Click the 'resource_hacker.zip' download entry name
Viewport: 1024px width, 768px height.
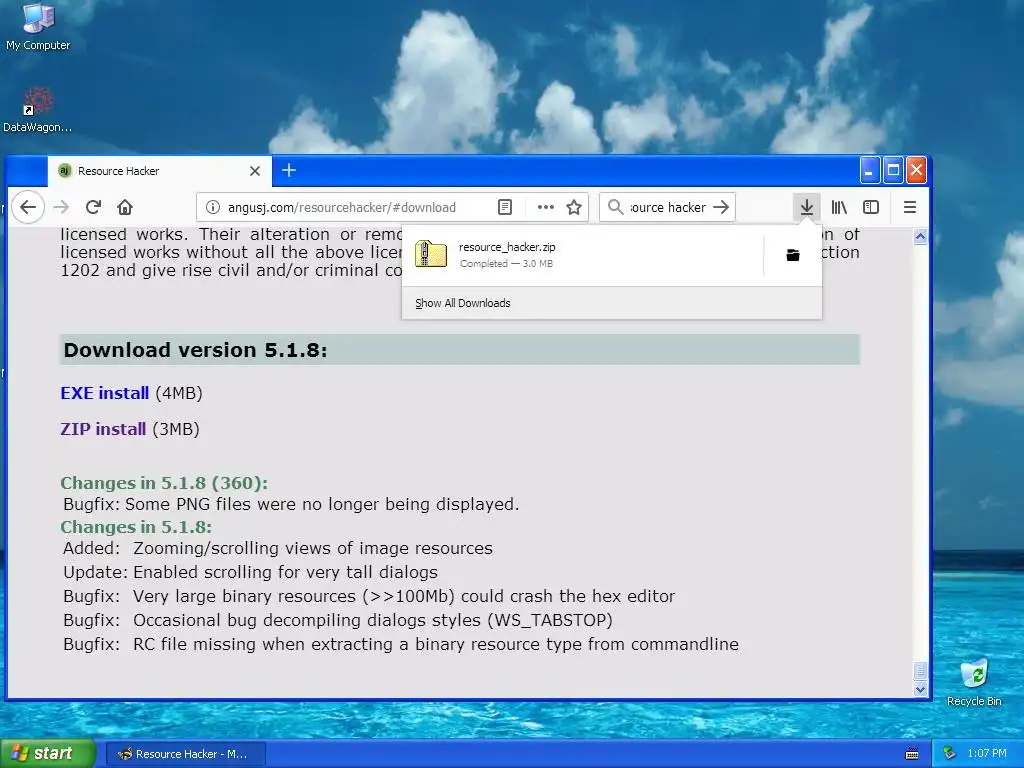[x=507, y=247]
